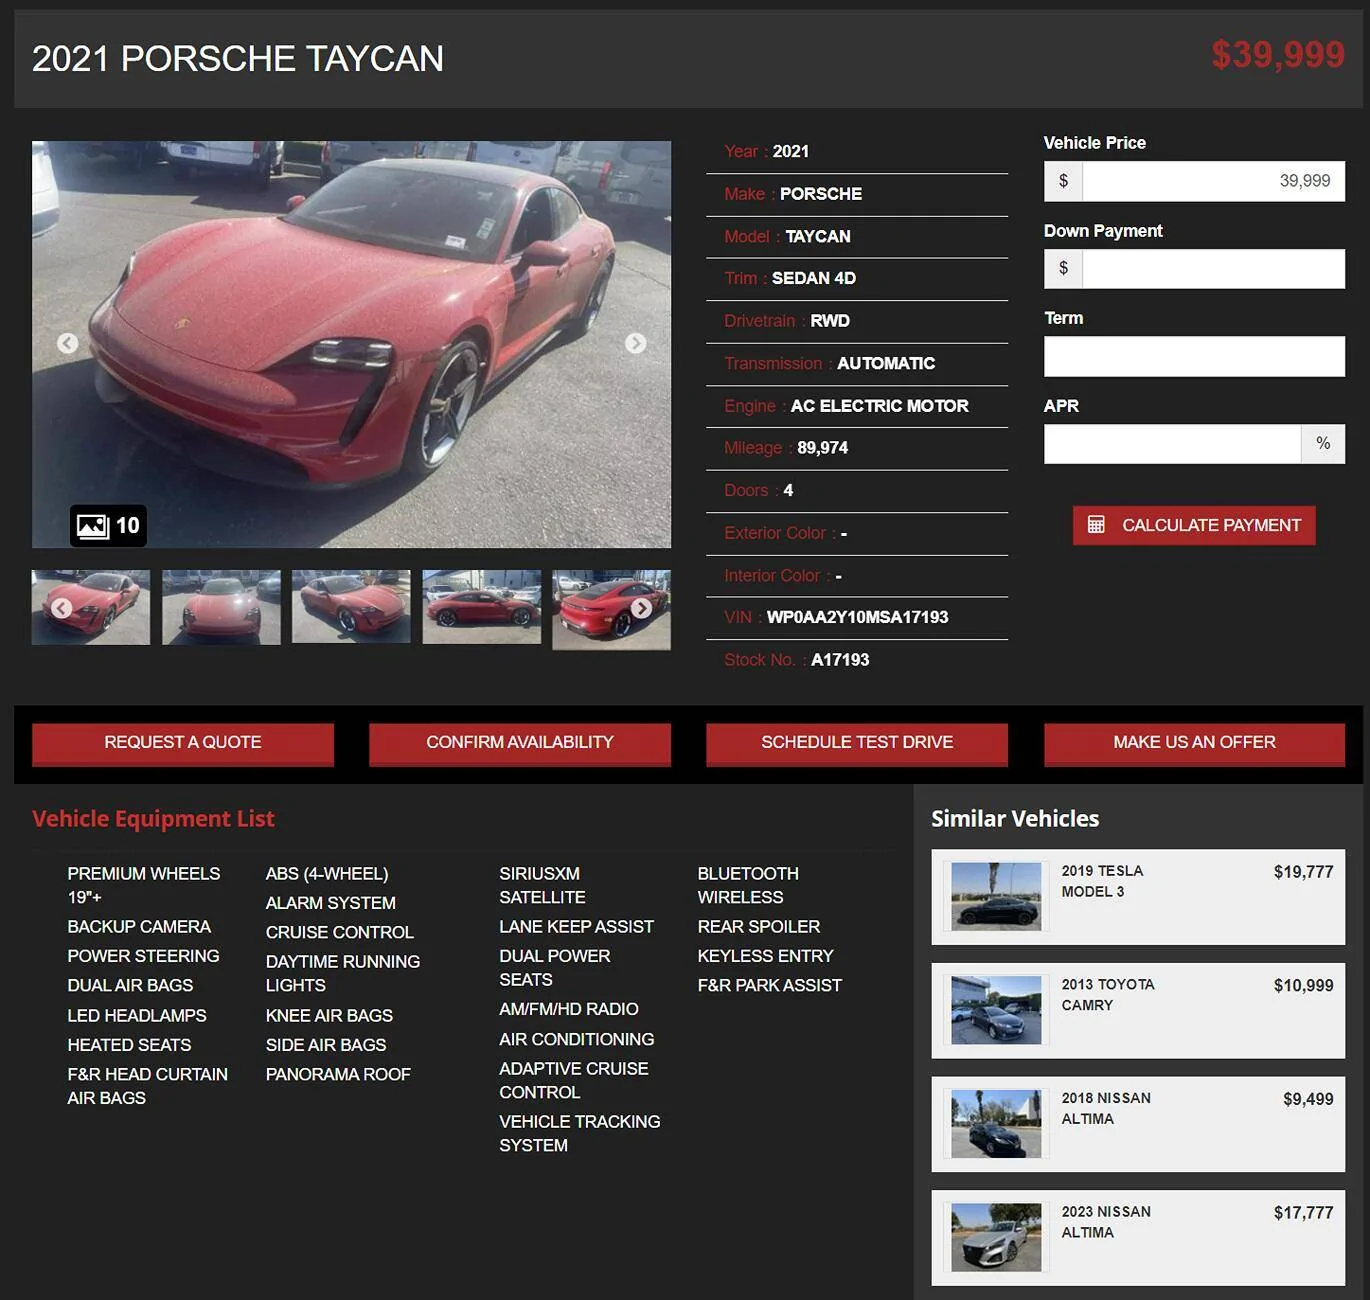The height and width of the screenshot is (1300, 1370).
Task: Click Request a Quote button
Action: [183, 743]
